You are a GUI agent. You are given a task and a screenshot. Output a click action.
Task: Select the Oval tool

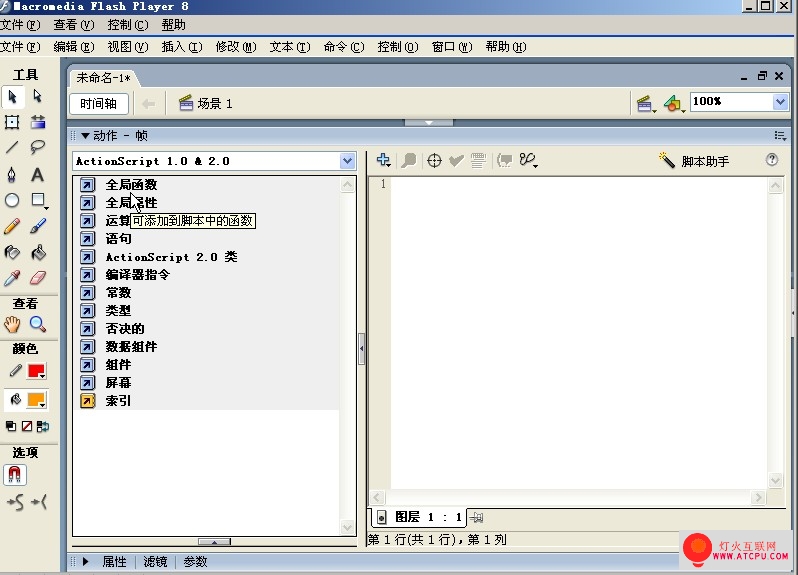coord(12,200)
